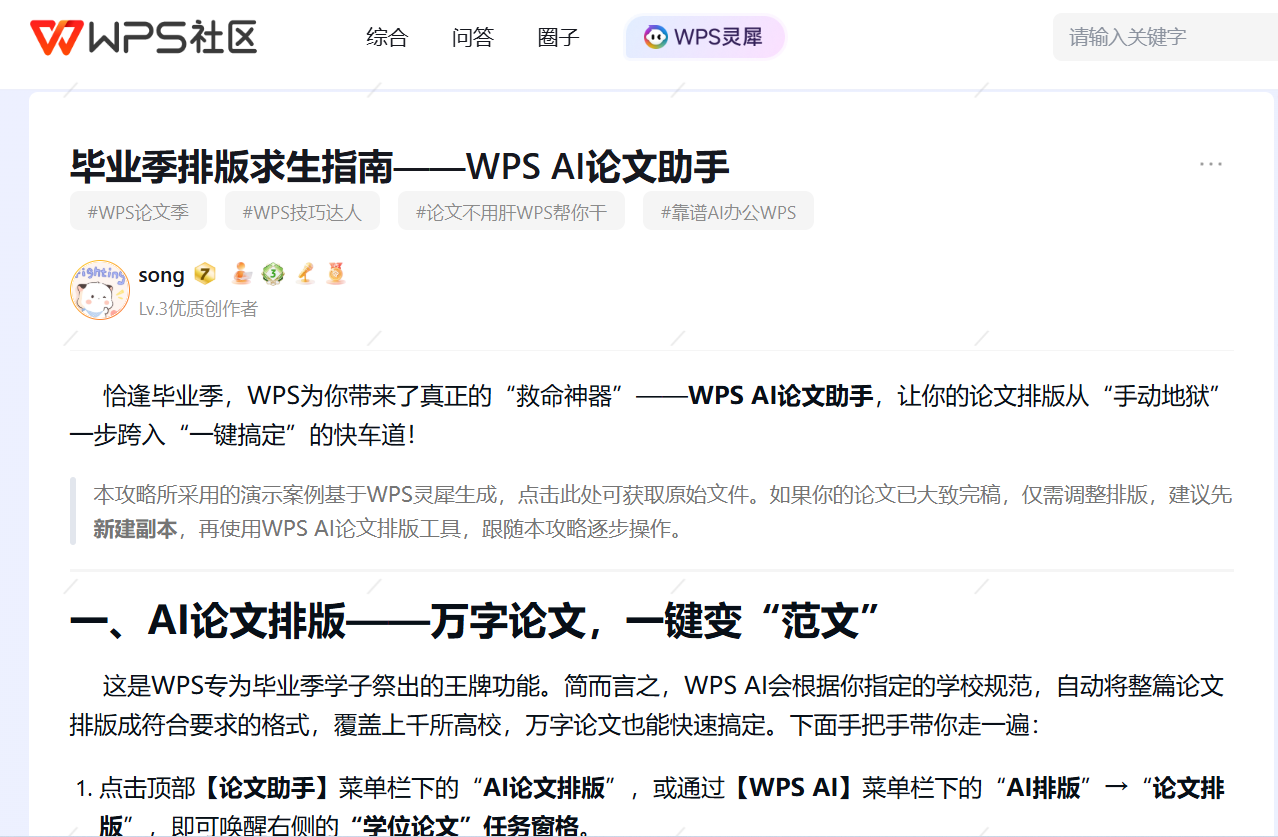Click the bold WPS AI论文助手 text in intro
This screenshot has width=1278, height=837.
click(x=781, y=396)
